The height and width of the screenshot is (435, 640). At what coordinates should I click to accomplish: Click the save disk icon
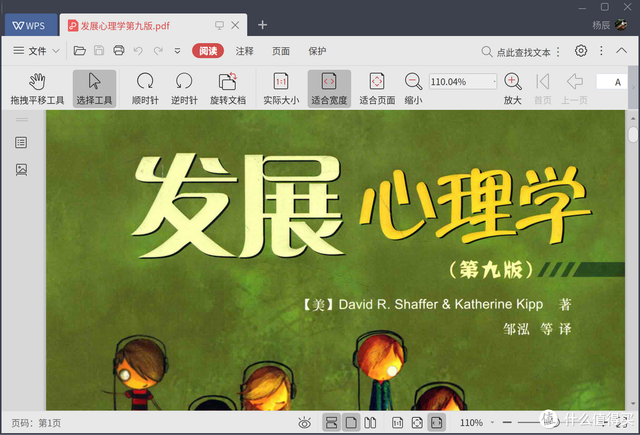99,51
